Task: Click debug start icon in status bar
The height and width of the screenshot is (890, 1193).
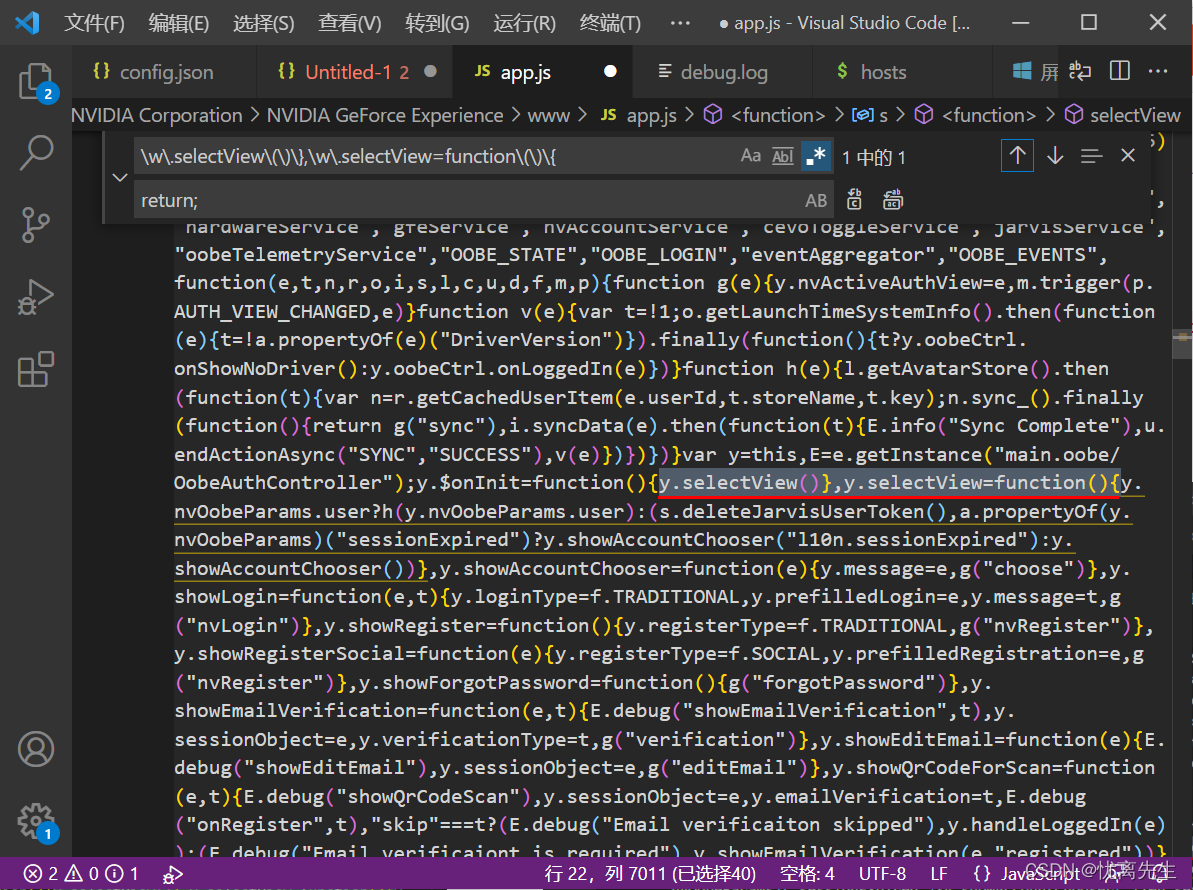Action: click(x=173, y=875)
